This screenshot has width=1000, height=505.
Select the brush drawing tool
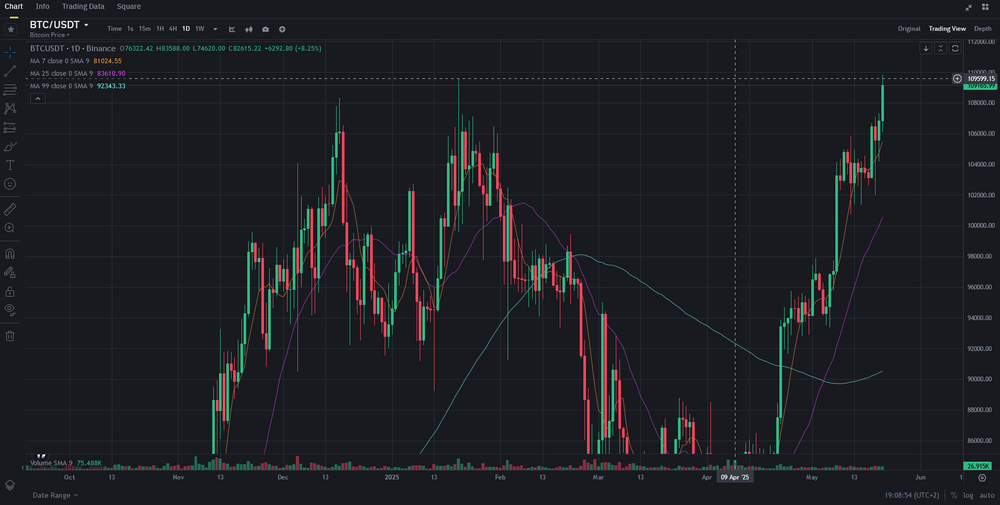pos(10,146)
